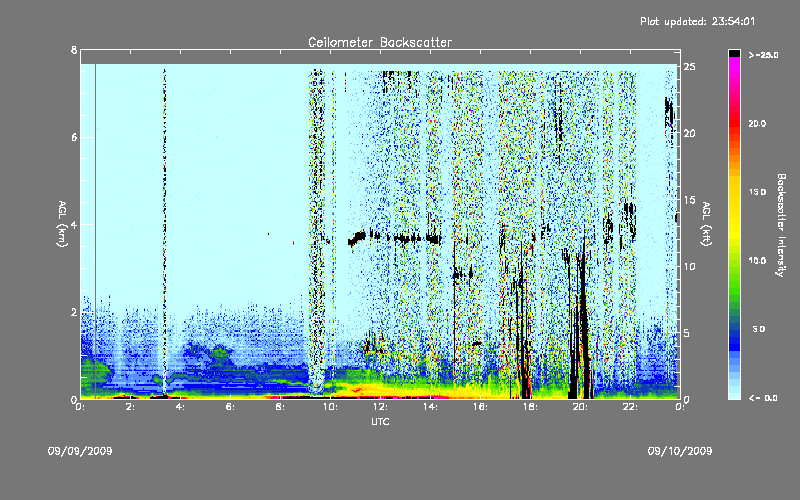Click the 'Plot updated: 23:54:01' timestamp

pos(697,21)
